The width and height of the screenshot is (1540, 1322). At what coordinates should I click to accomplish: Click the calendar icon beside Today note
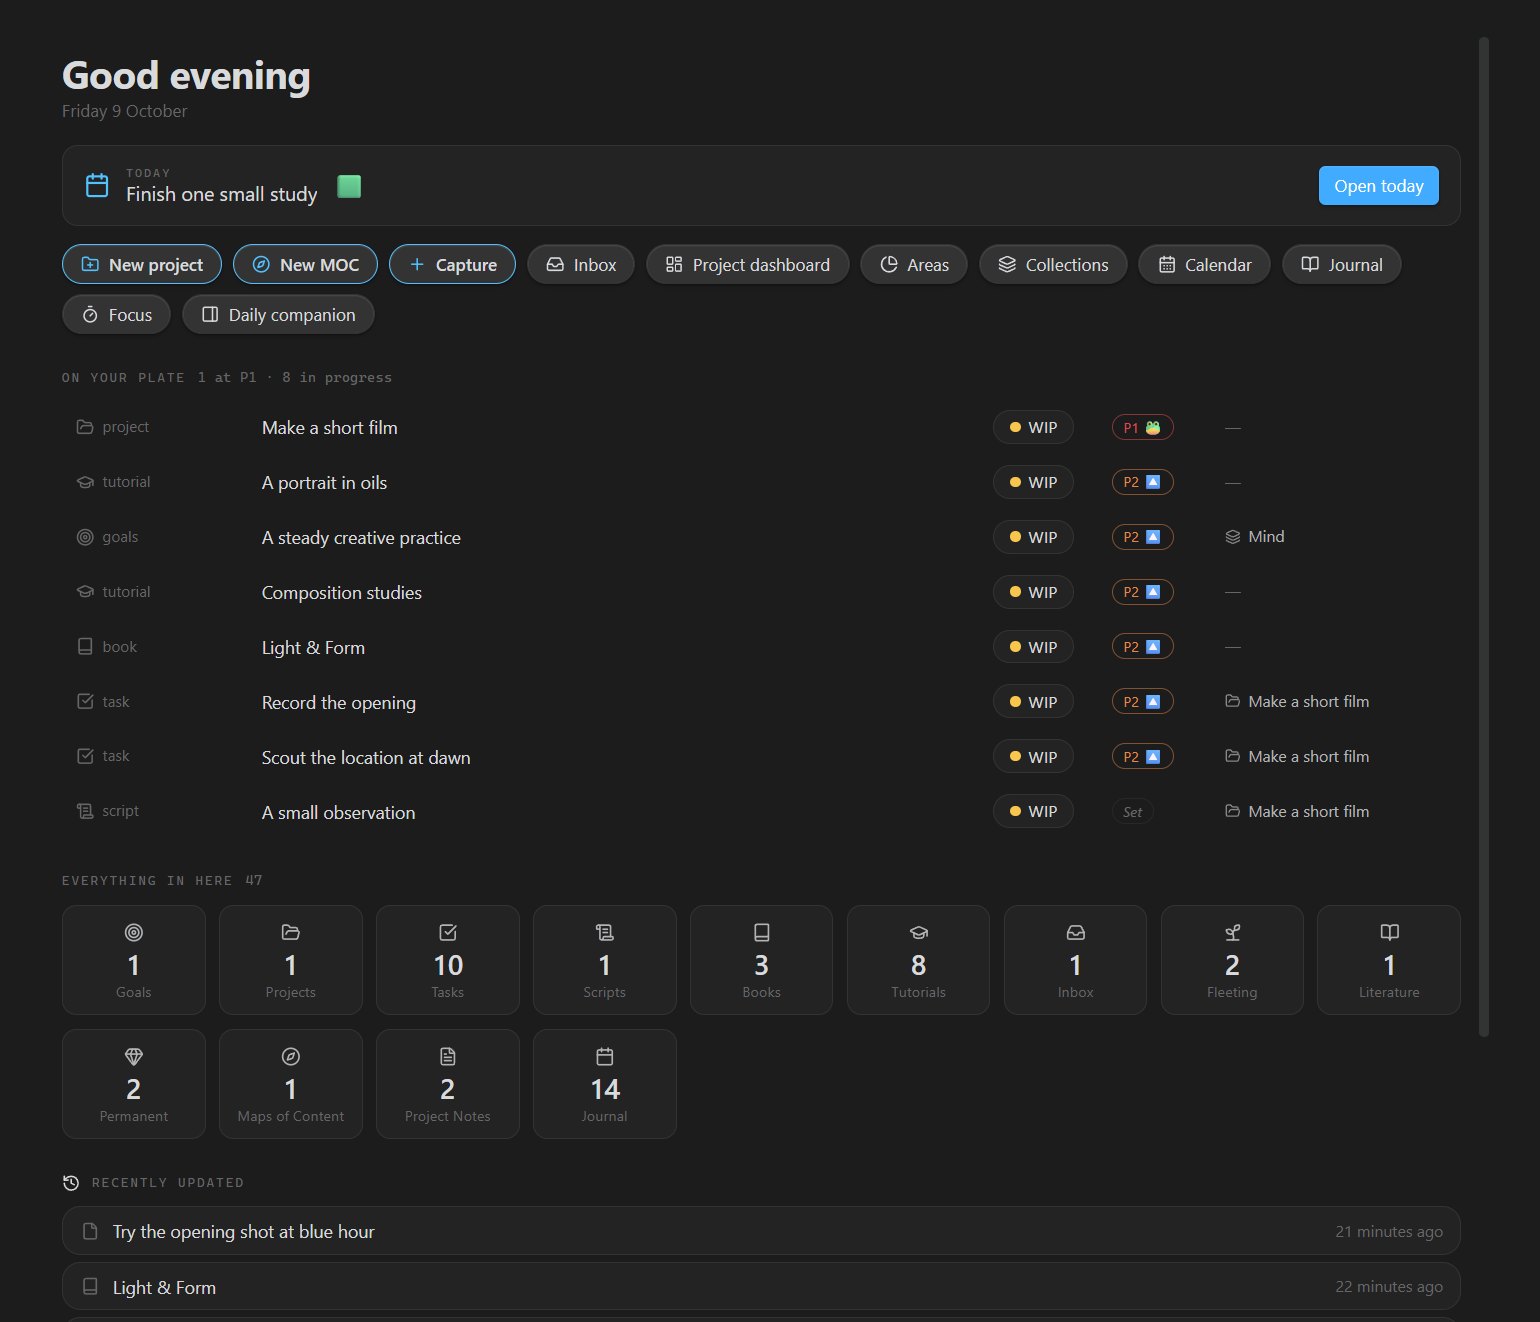97,185
